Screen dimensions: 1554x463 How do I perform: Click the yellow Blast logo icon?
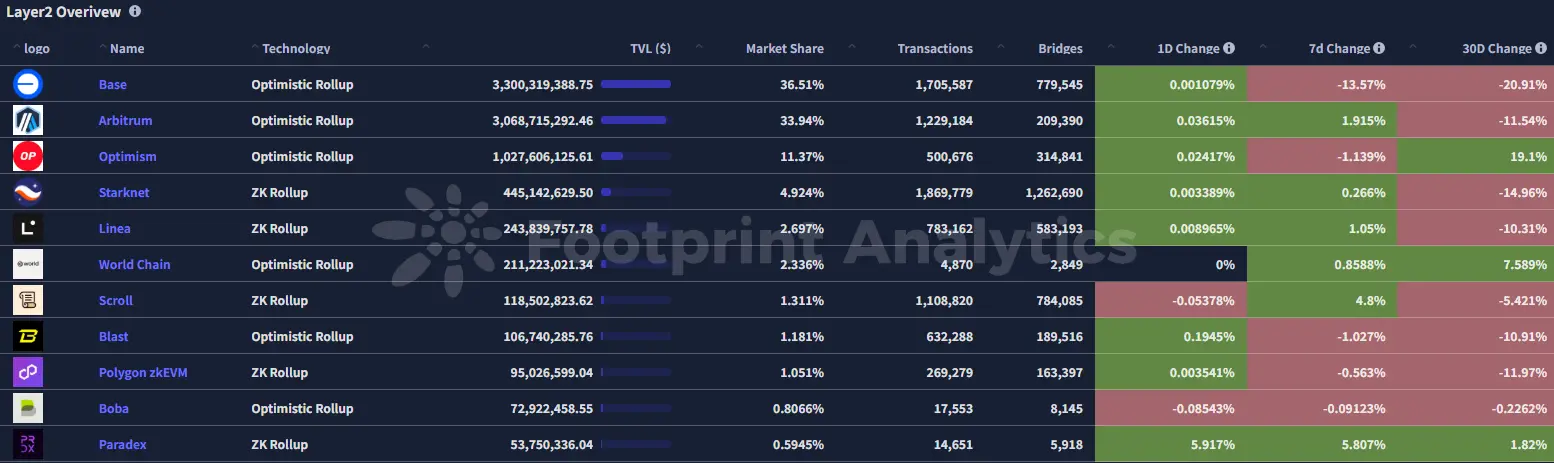point(27,337)
